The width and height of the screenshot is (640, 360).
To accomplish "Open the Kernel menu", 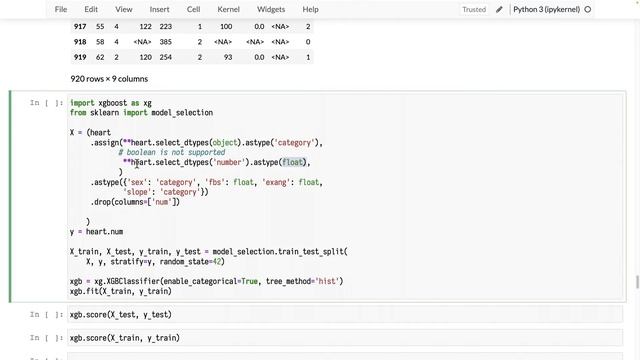I will pos(228,9).
